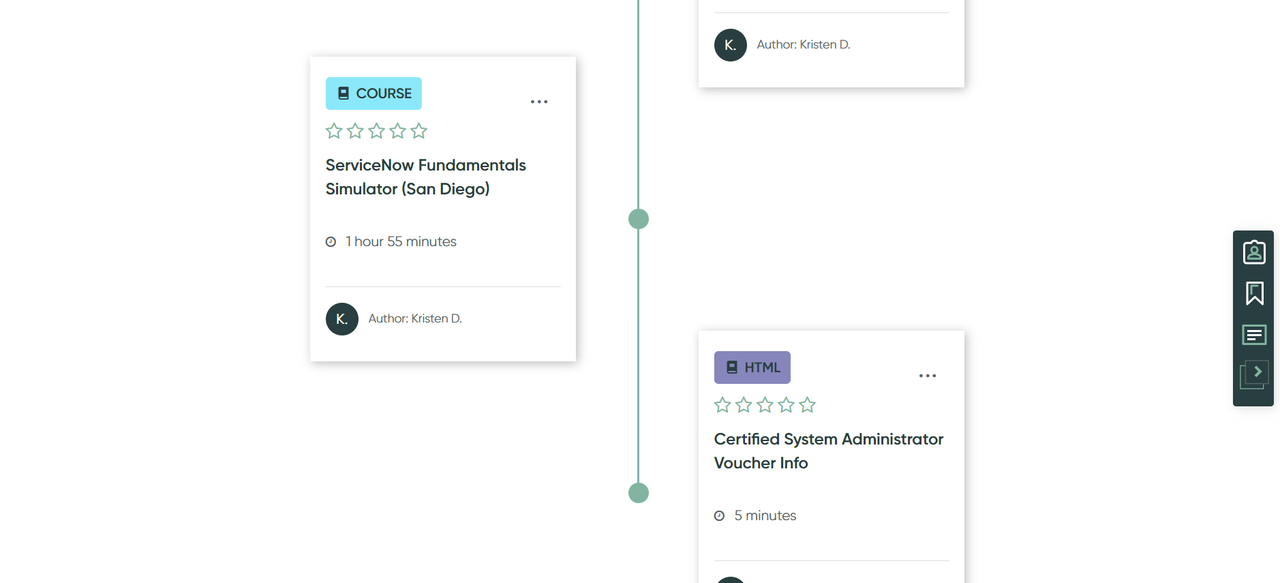This screenshot has width=1280, height=583.
Task: Click the COURSE type badge
Action: click(374, 93)
